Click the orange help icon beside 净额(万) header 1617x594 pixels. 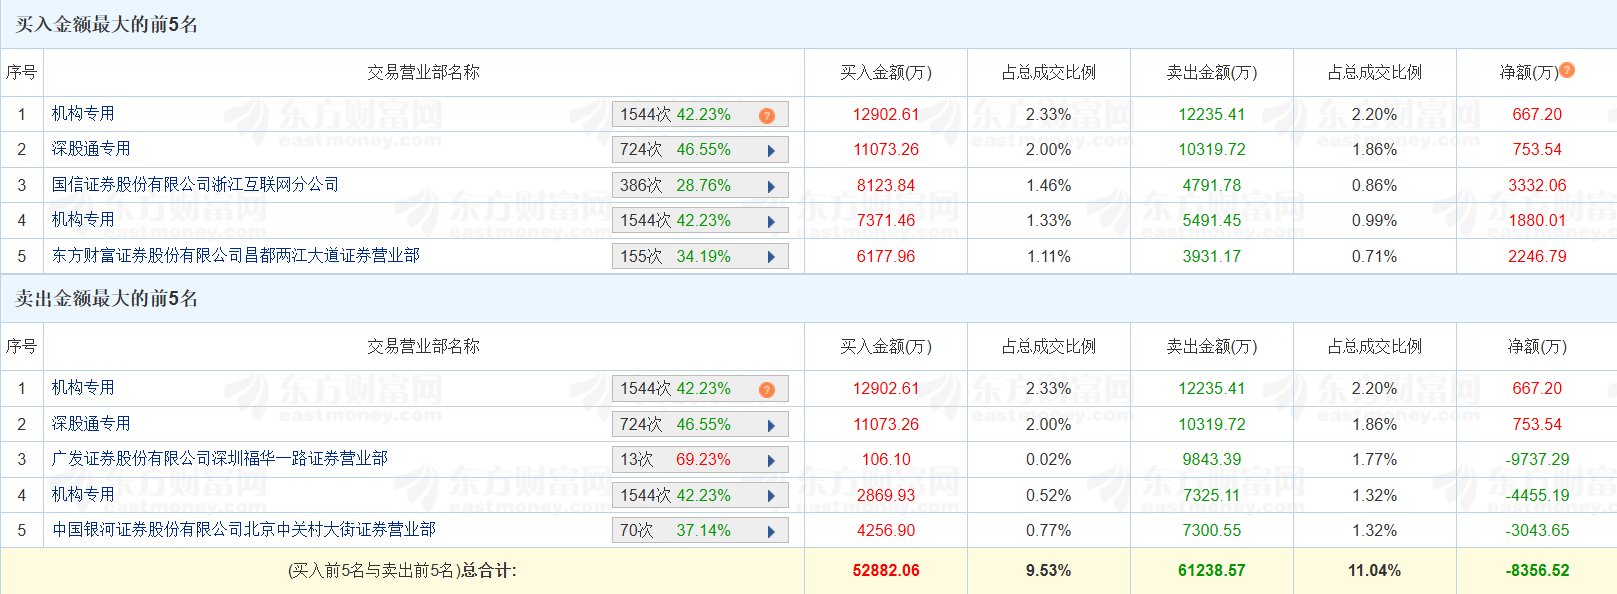pos(1567,70)
